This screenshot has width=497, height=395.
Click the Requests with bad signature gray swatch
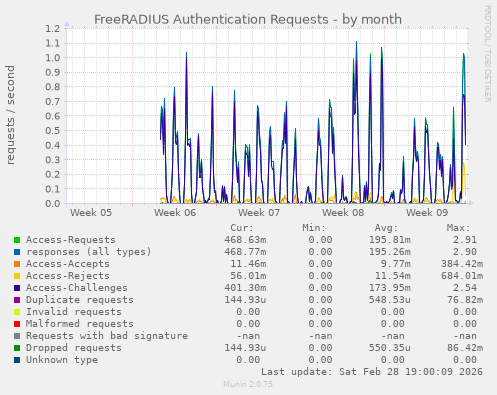point(17,336)
